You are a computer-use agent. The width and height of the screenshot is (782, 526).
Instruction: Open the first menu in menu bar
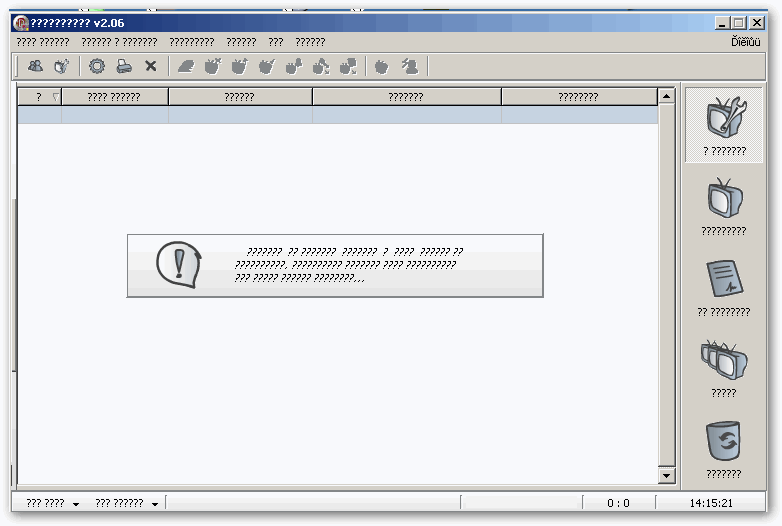click(43, 42)
